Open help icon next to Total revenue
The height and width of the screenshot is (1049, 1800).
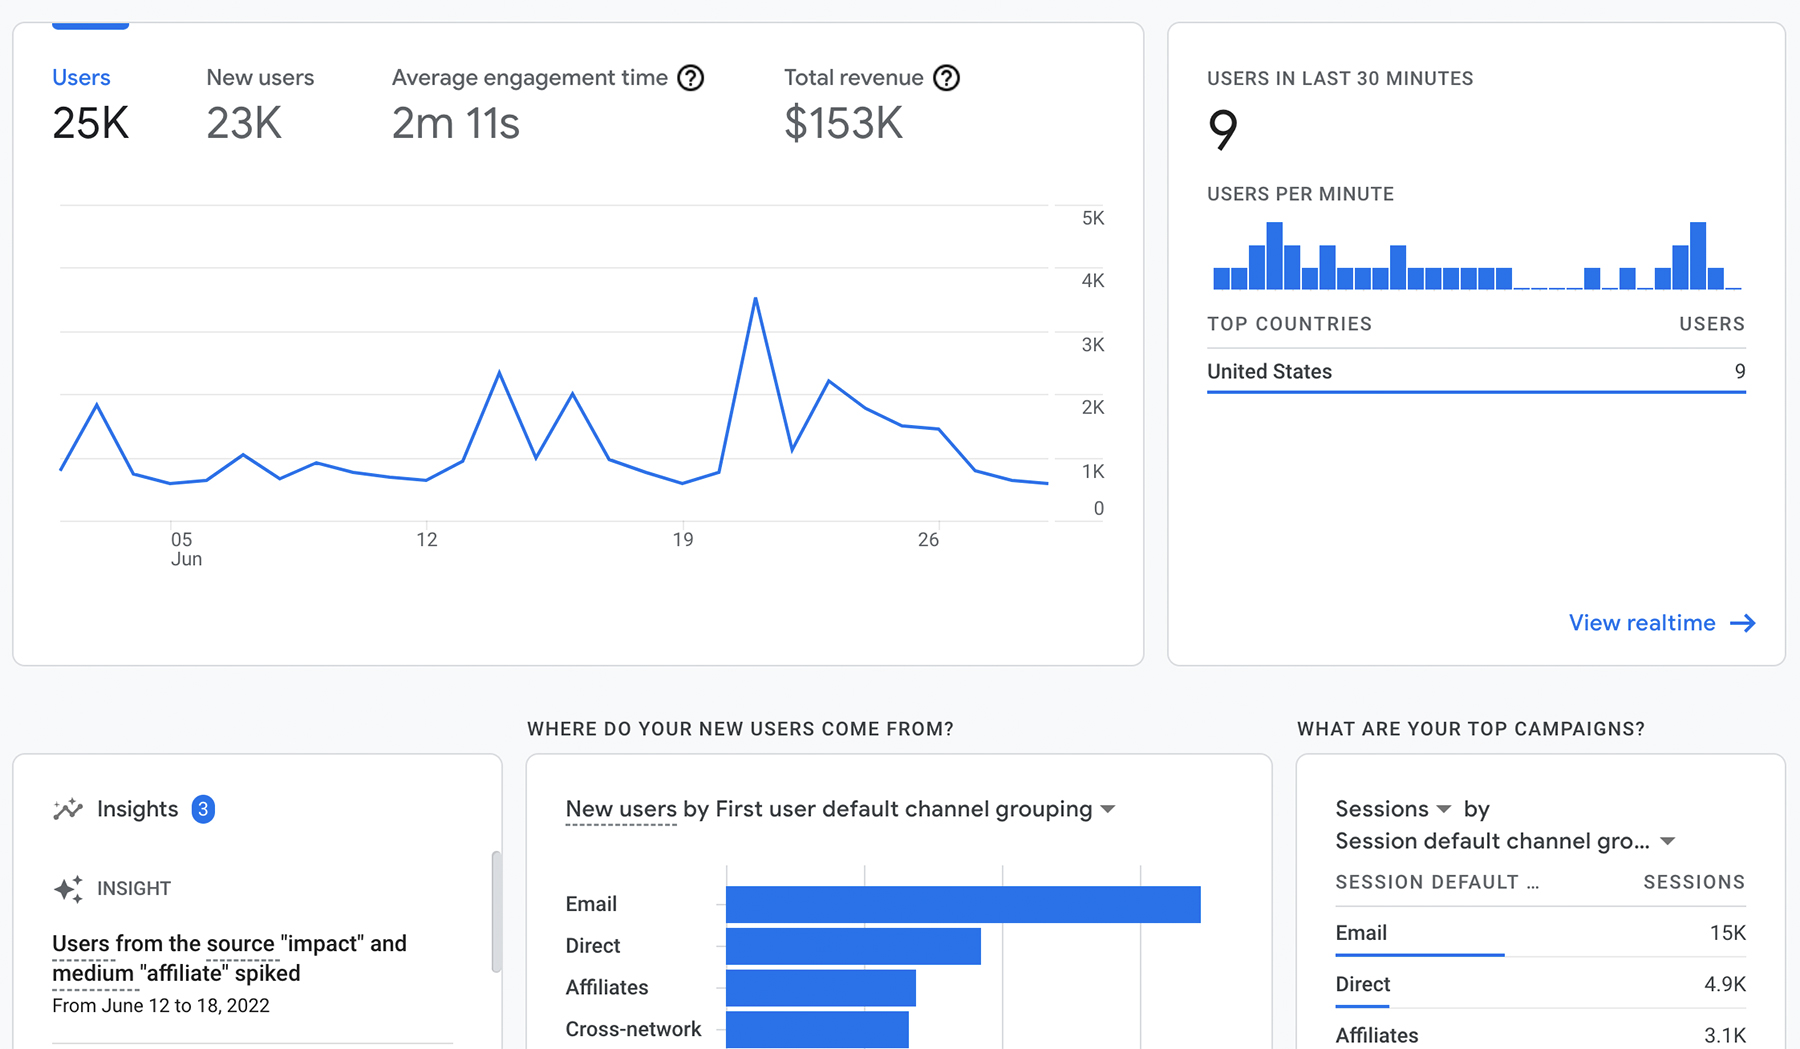click(x=946, y=78)
